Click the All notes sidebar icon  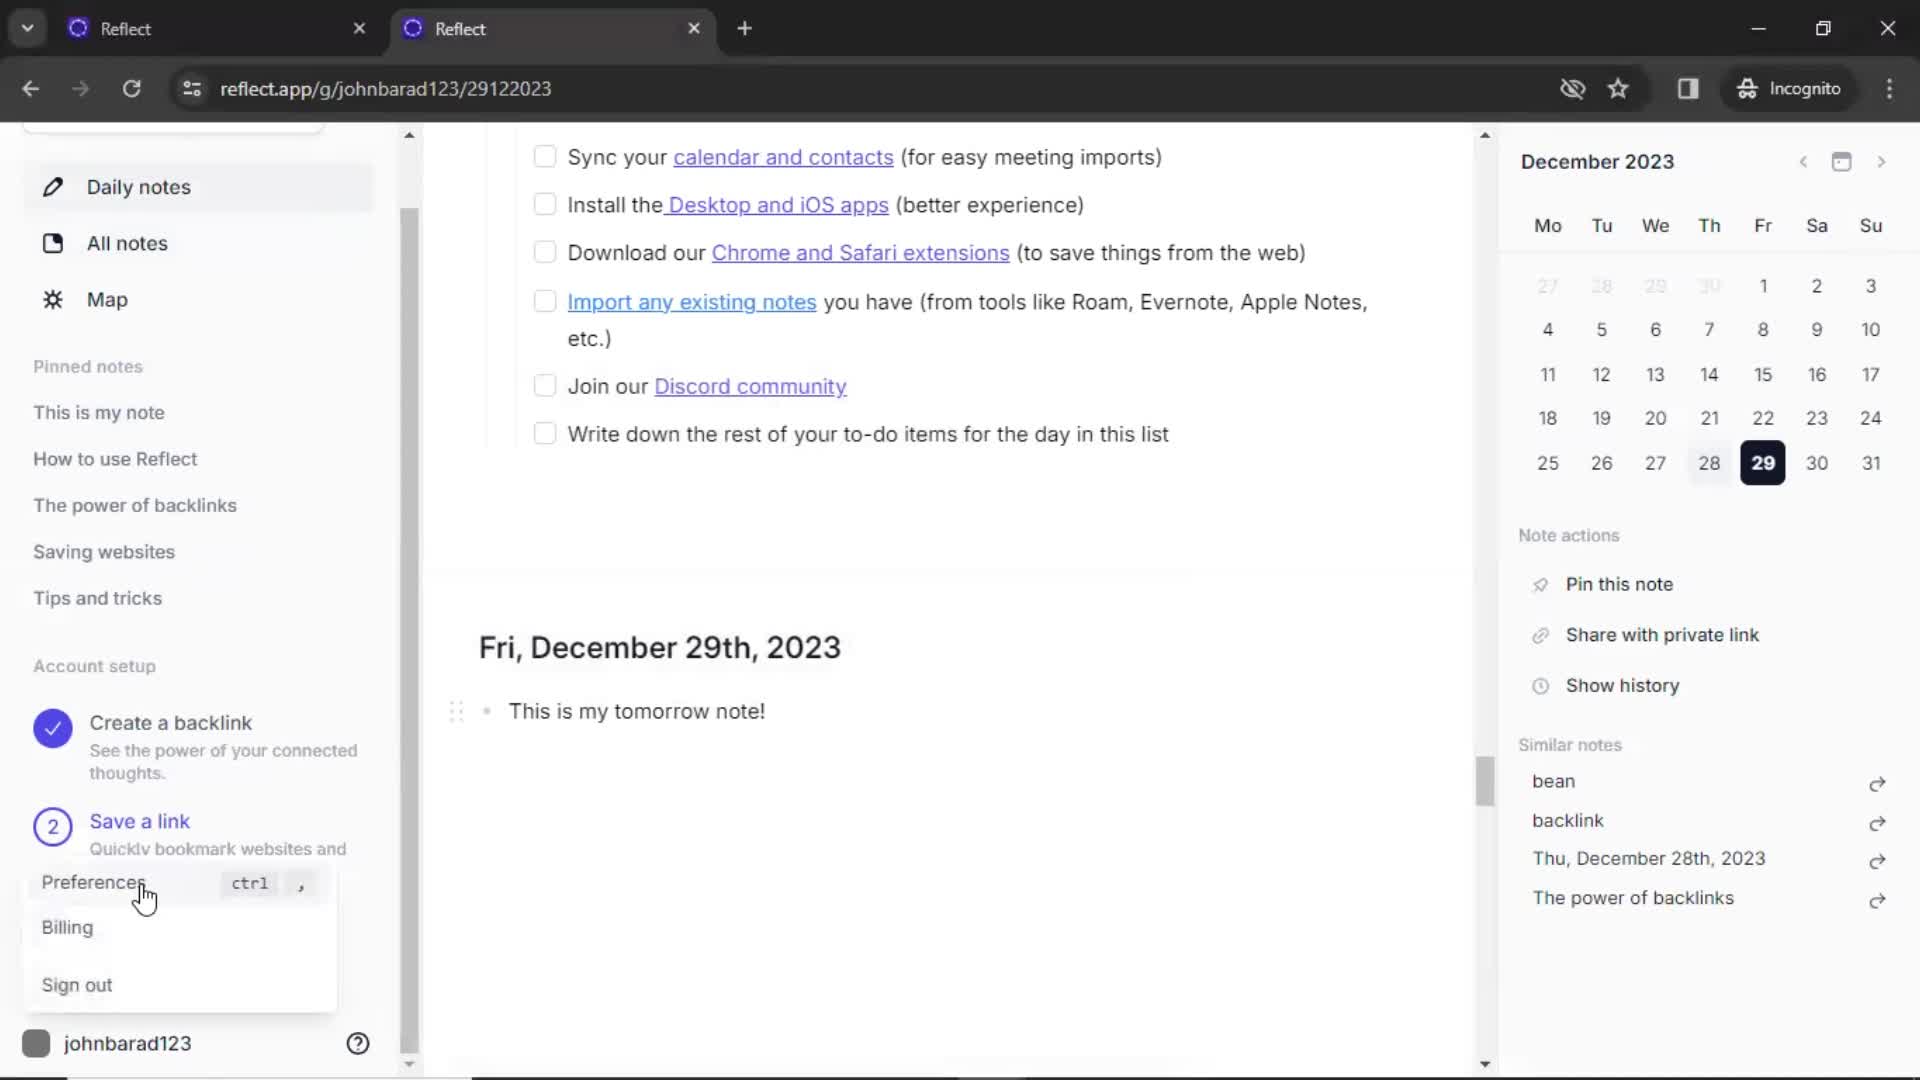click(x=51, y=243)
